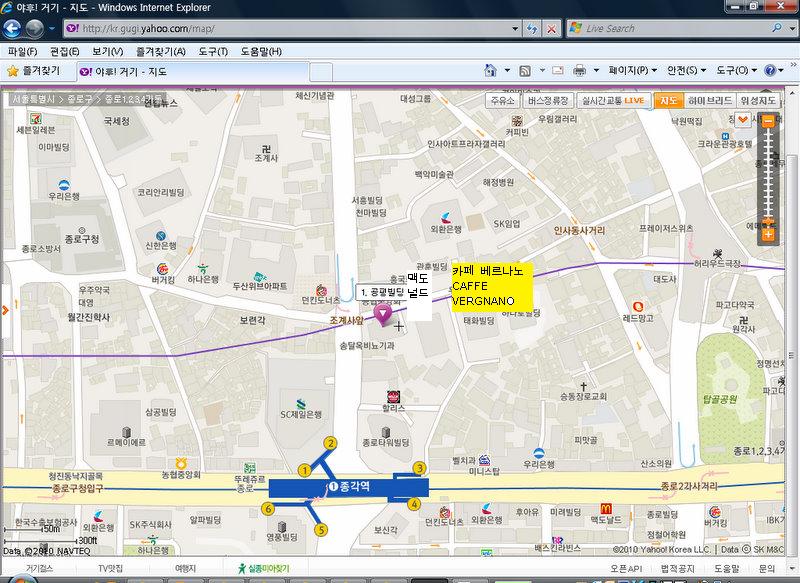
Task: Toggle the parking lot (주유소) overlay
Action: pyautogui.click(x=502, y=100)
